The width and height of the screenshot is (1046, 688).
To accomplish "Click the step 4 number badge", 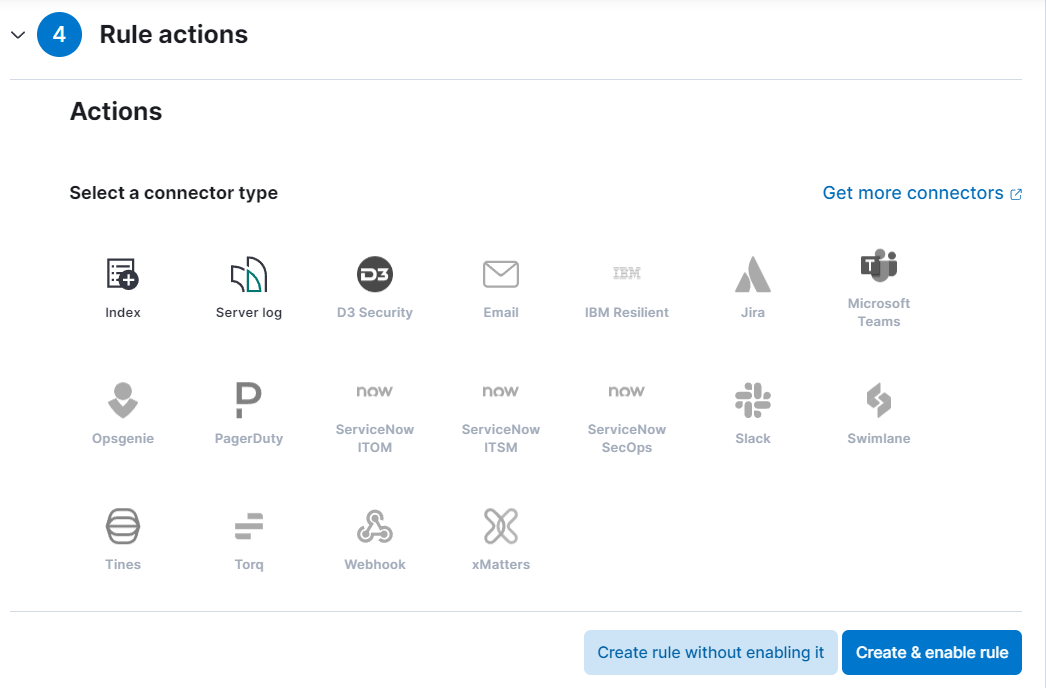I will 59,35.
